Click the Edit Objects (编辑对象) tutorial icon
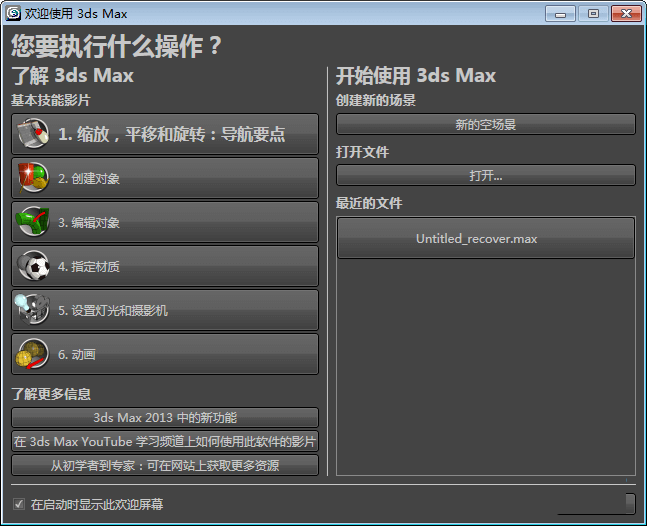This screenshot has height=526, width=647. point(33,222)
